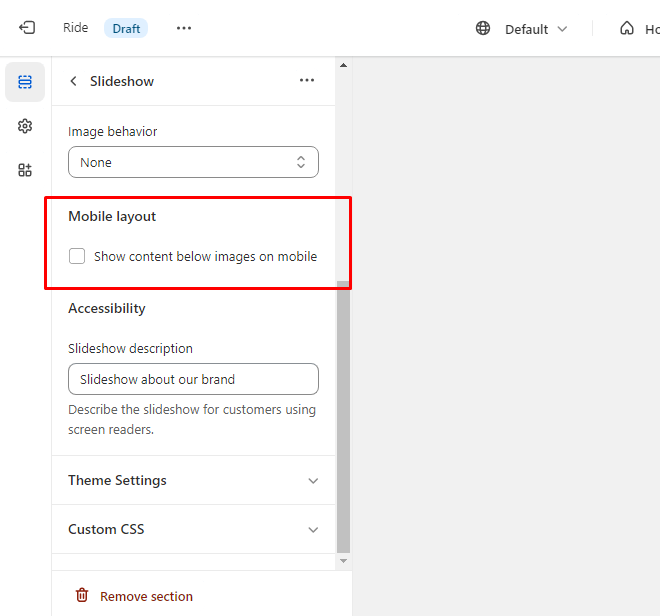Open the theme actions ellipsis menu
Screen dimensions: 660x616
[183, 28]
